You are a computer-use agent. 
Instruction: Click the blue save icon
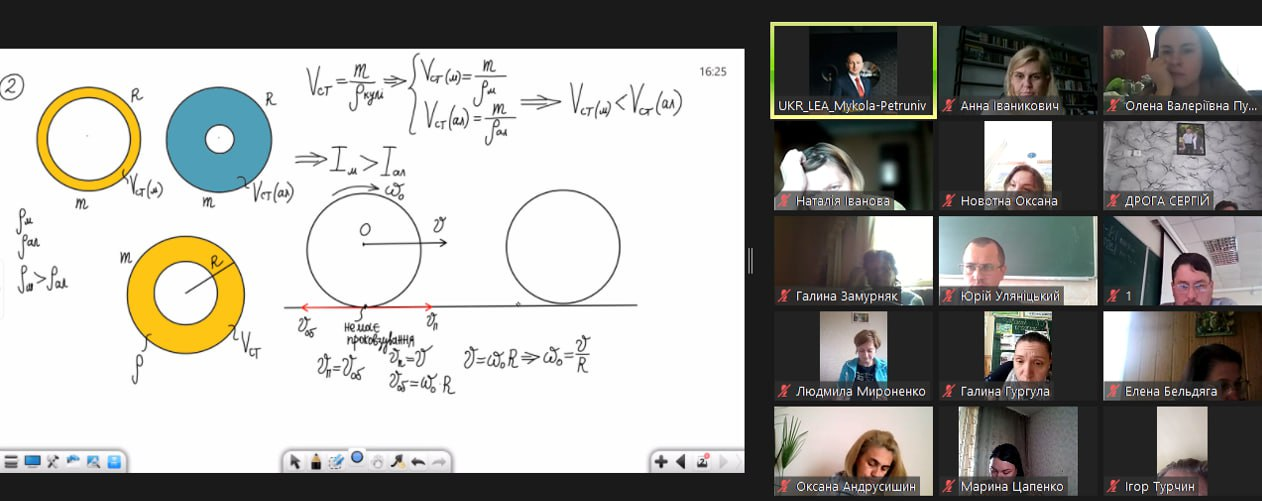[113, 461]
